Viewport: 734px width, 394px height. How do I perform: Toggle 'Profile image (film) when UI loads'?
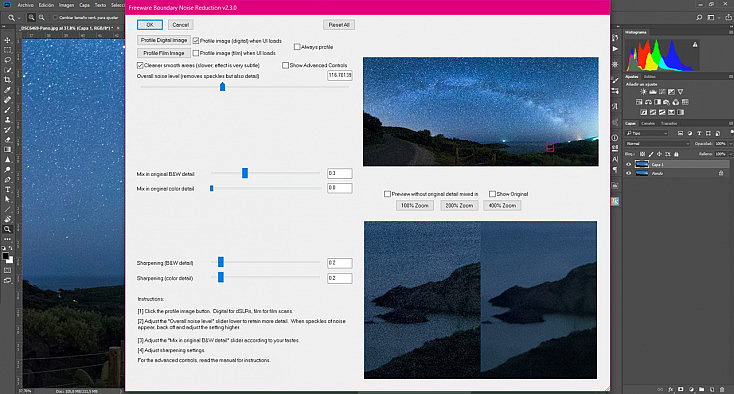tap(196, 53)
